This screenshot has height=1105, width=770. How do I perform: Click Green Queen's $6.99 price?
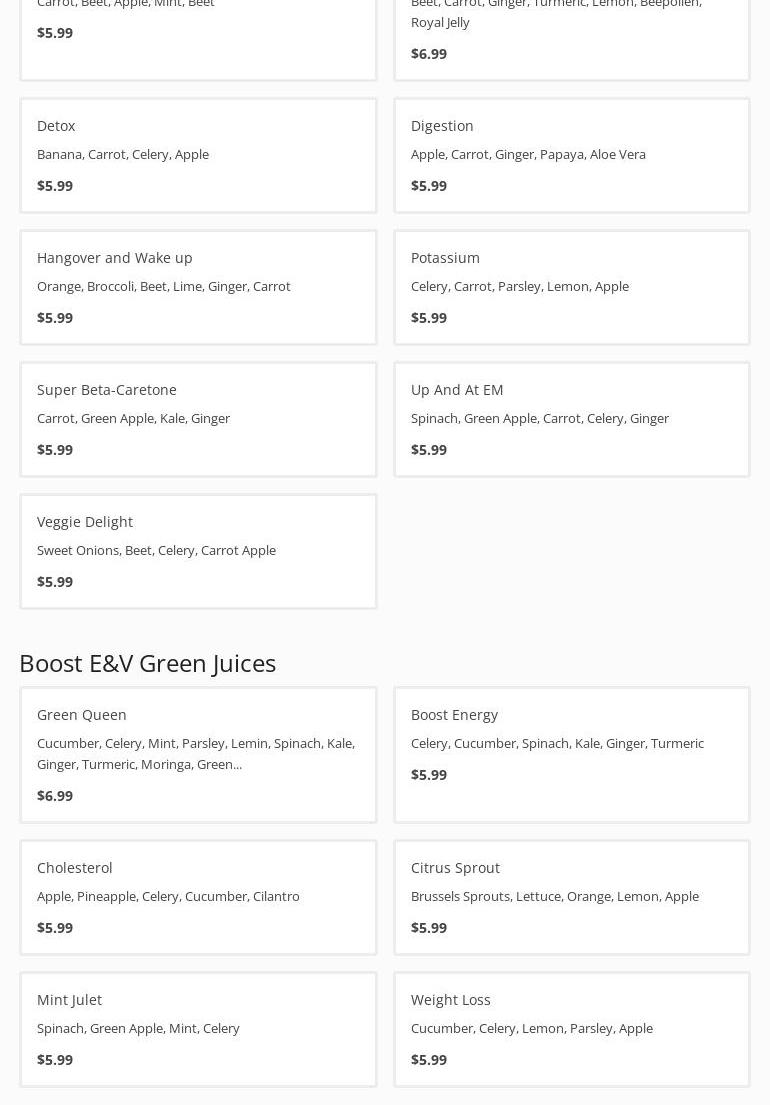(x=55, y=796)
